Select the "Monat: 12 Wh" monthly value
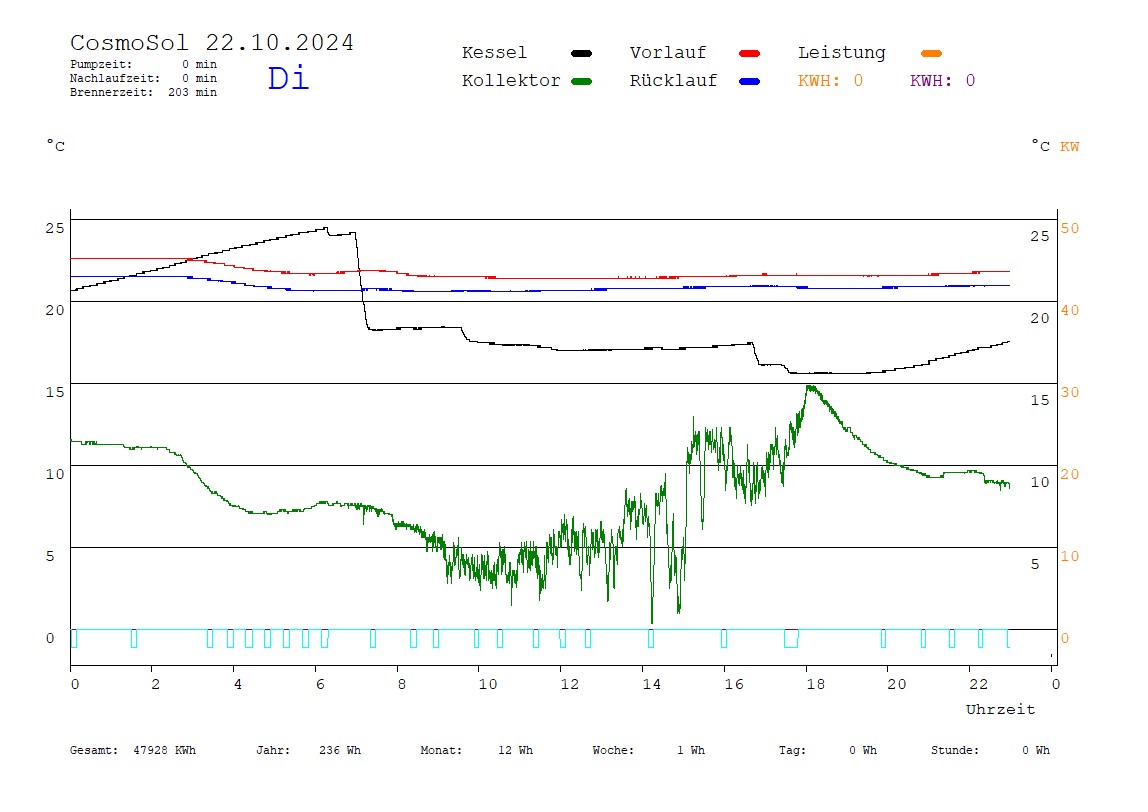The width and height of the screenshot is (1148, 812). pyautogui.click(x=477, y=750)
